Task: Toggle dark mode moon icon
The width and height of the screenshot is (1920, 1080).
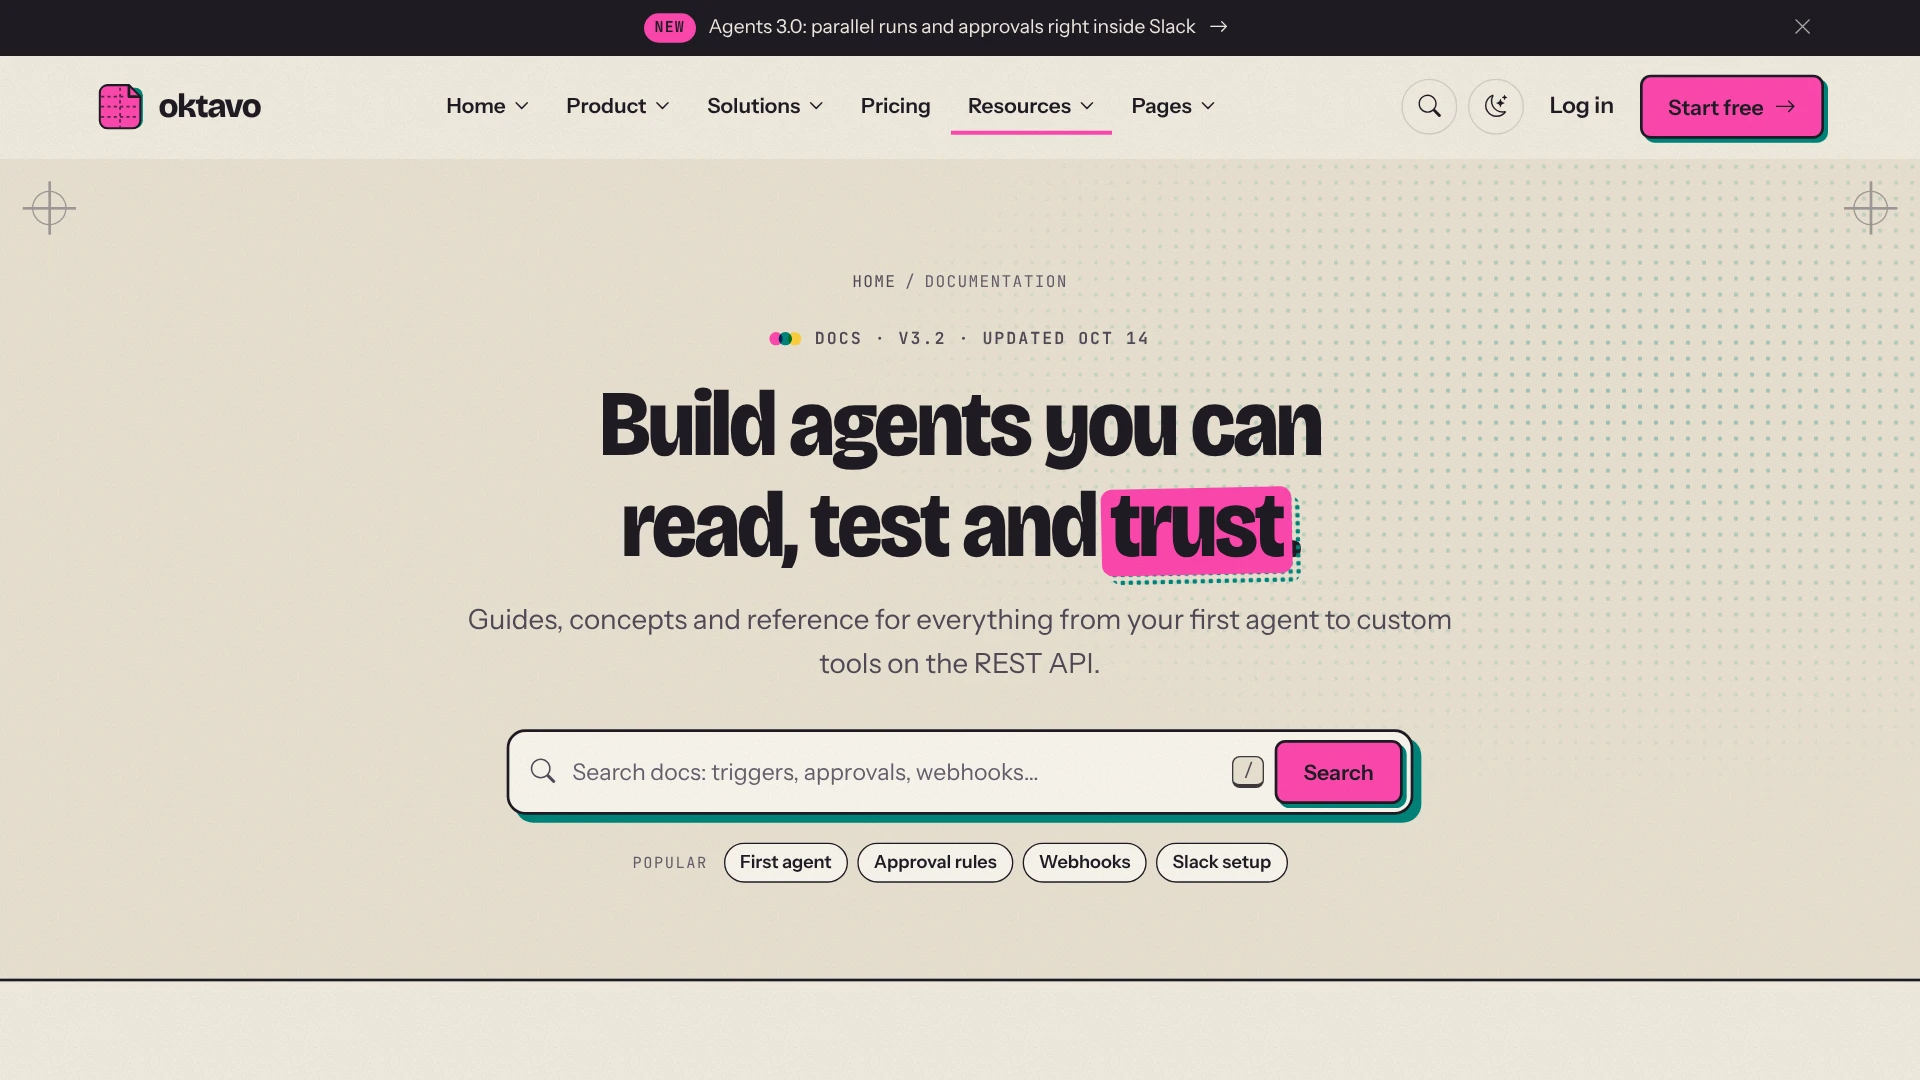Action: point(1495,106)
